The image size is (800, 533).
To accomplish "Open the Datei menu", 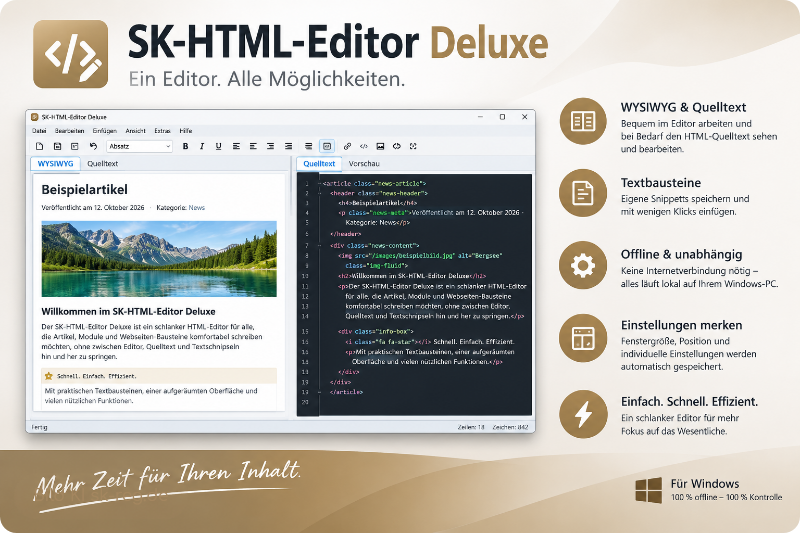I will click(39, 131).
